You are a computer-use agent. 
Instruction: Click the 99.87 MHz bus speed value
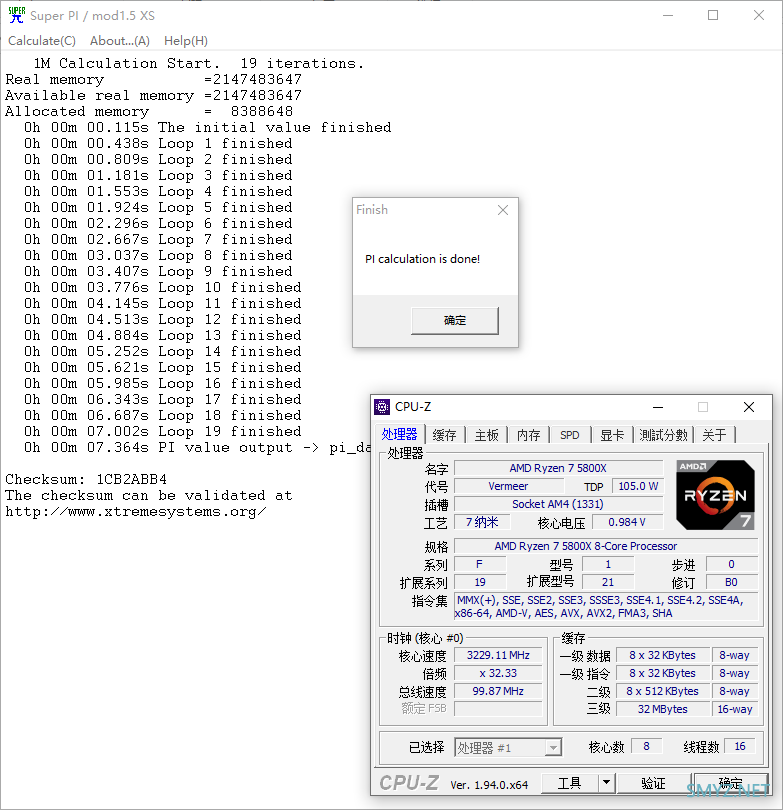(x=498, y=691)
